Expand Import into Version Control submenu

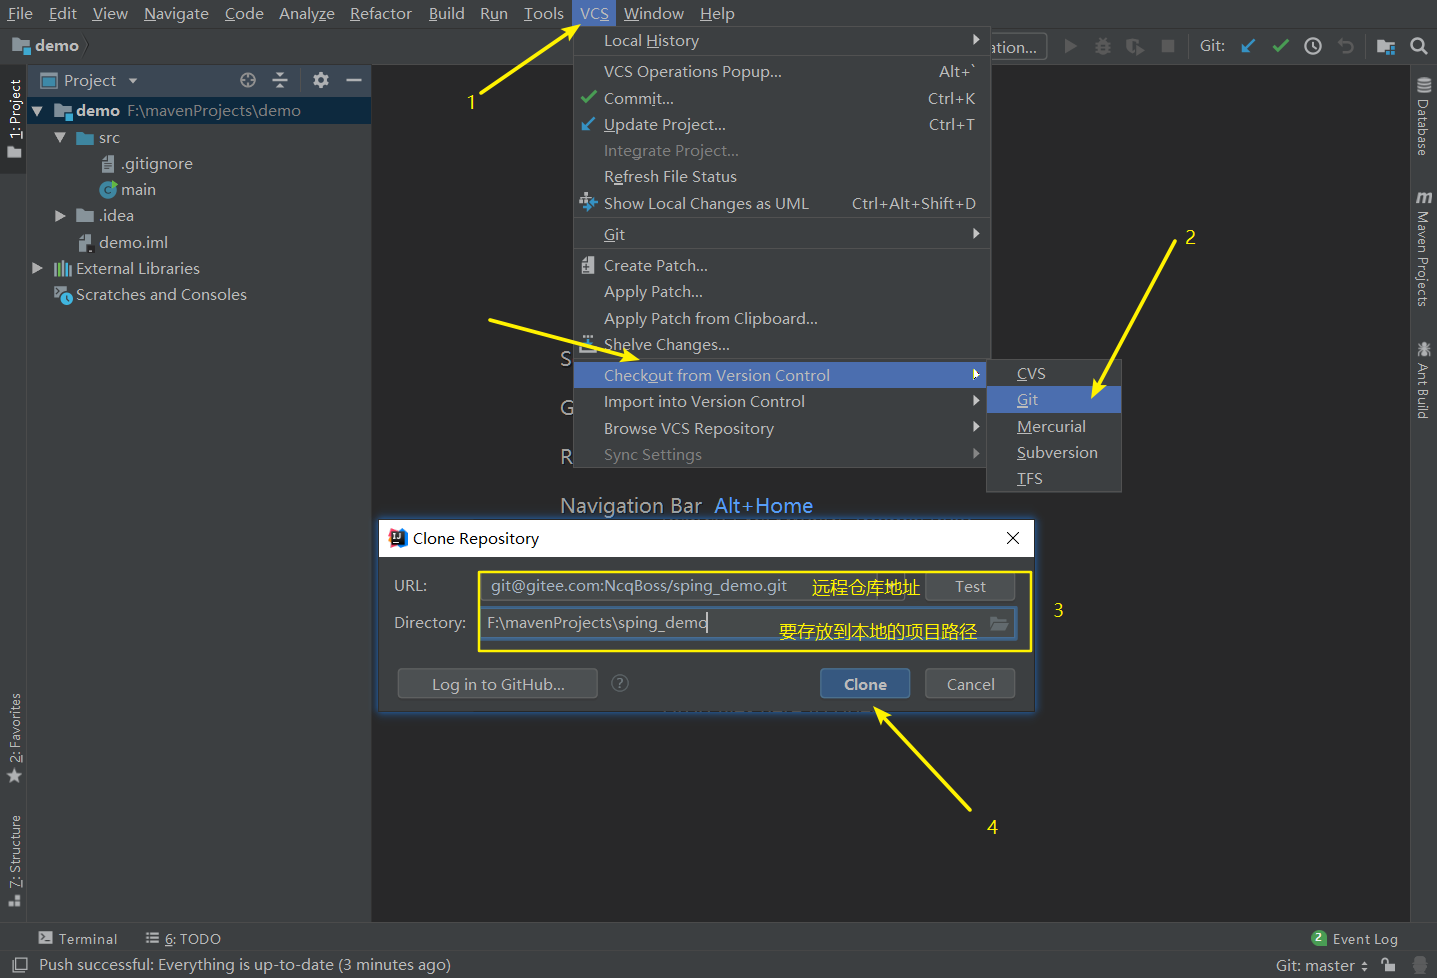point(781,402)
